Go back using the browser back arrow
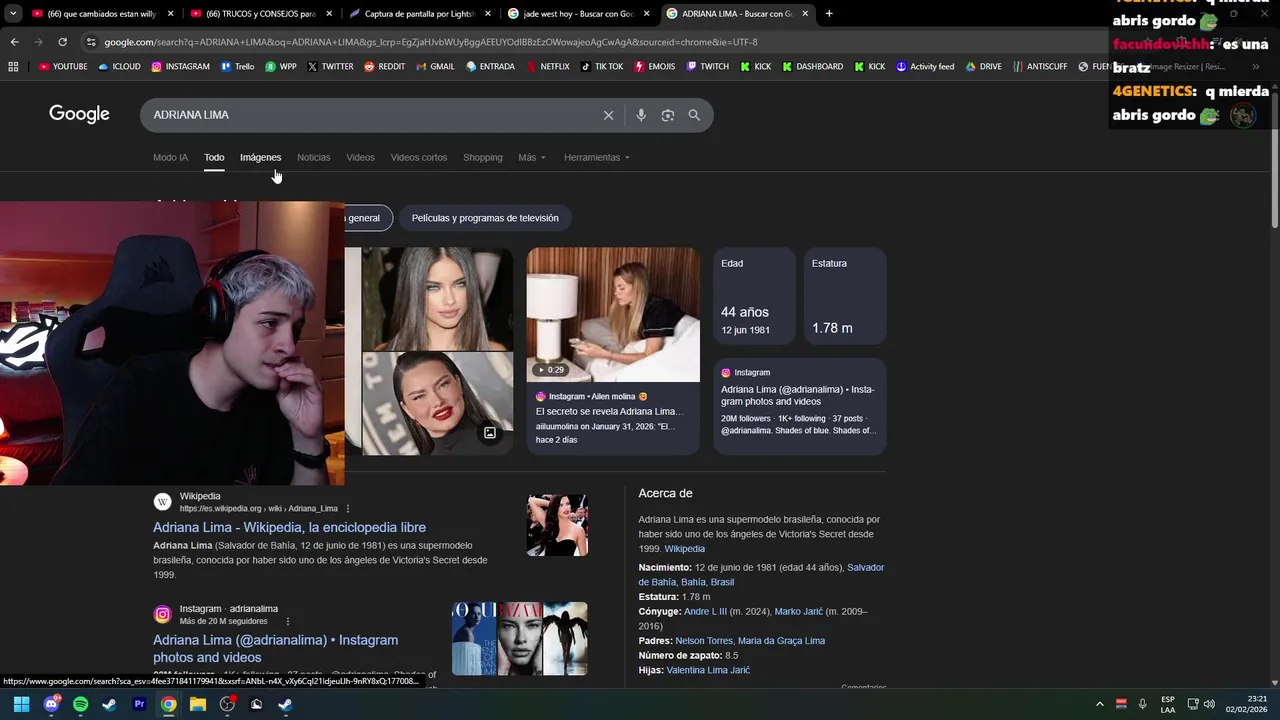1280x720 pixels. pyautogui.click(x=14, y=42)
